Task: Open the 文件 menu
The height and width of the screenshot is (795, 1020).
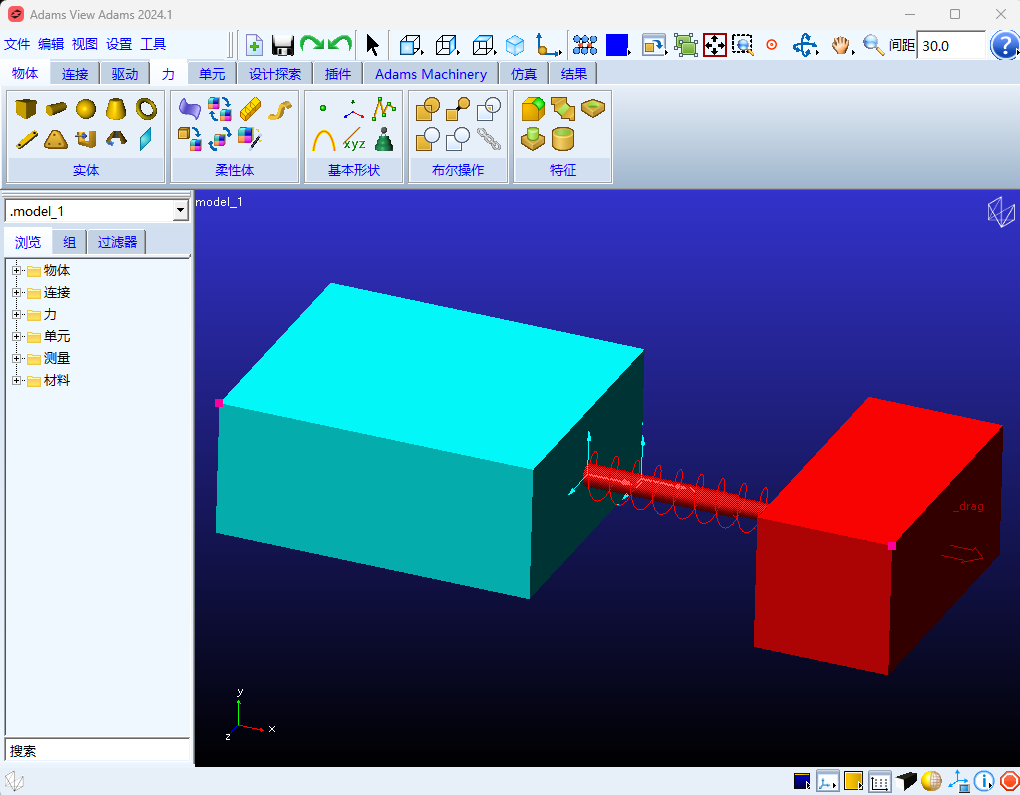Action: [17, 44]
